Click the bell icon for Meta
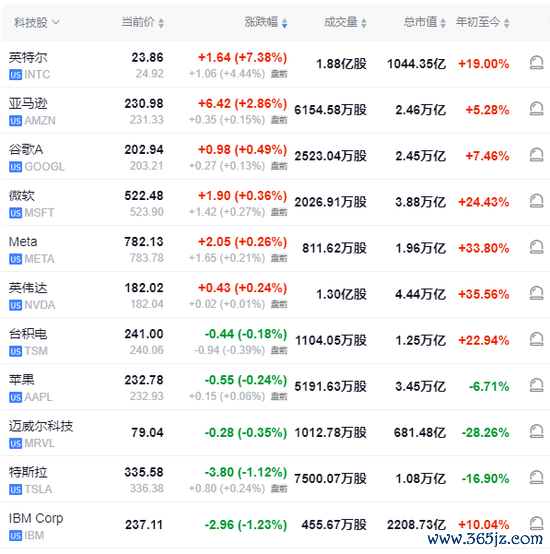 pyautogui.click(x=536, y=247)
